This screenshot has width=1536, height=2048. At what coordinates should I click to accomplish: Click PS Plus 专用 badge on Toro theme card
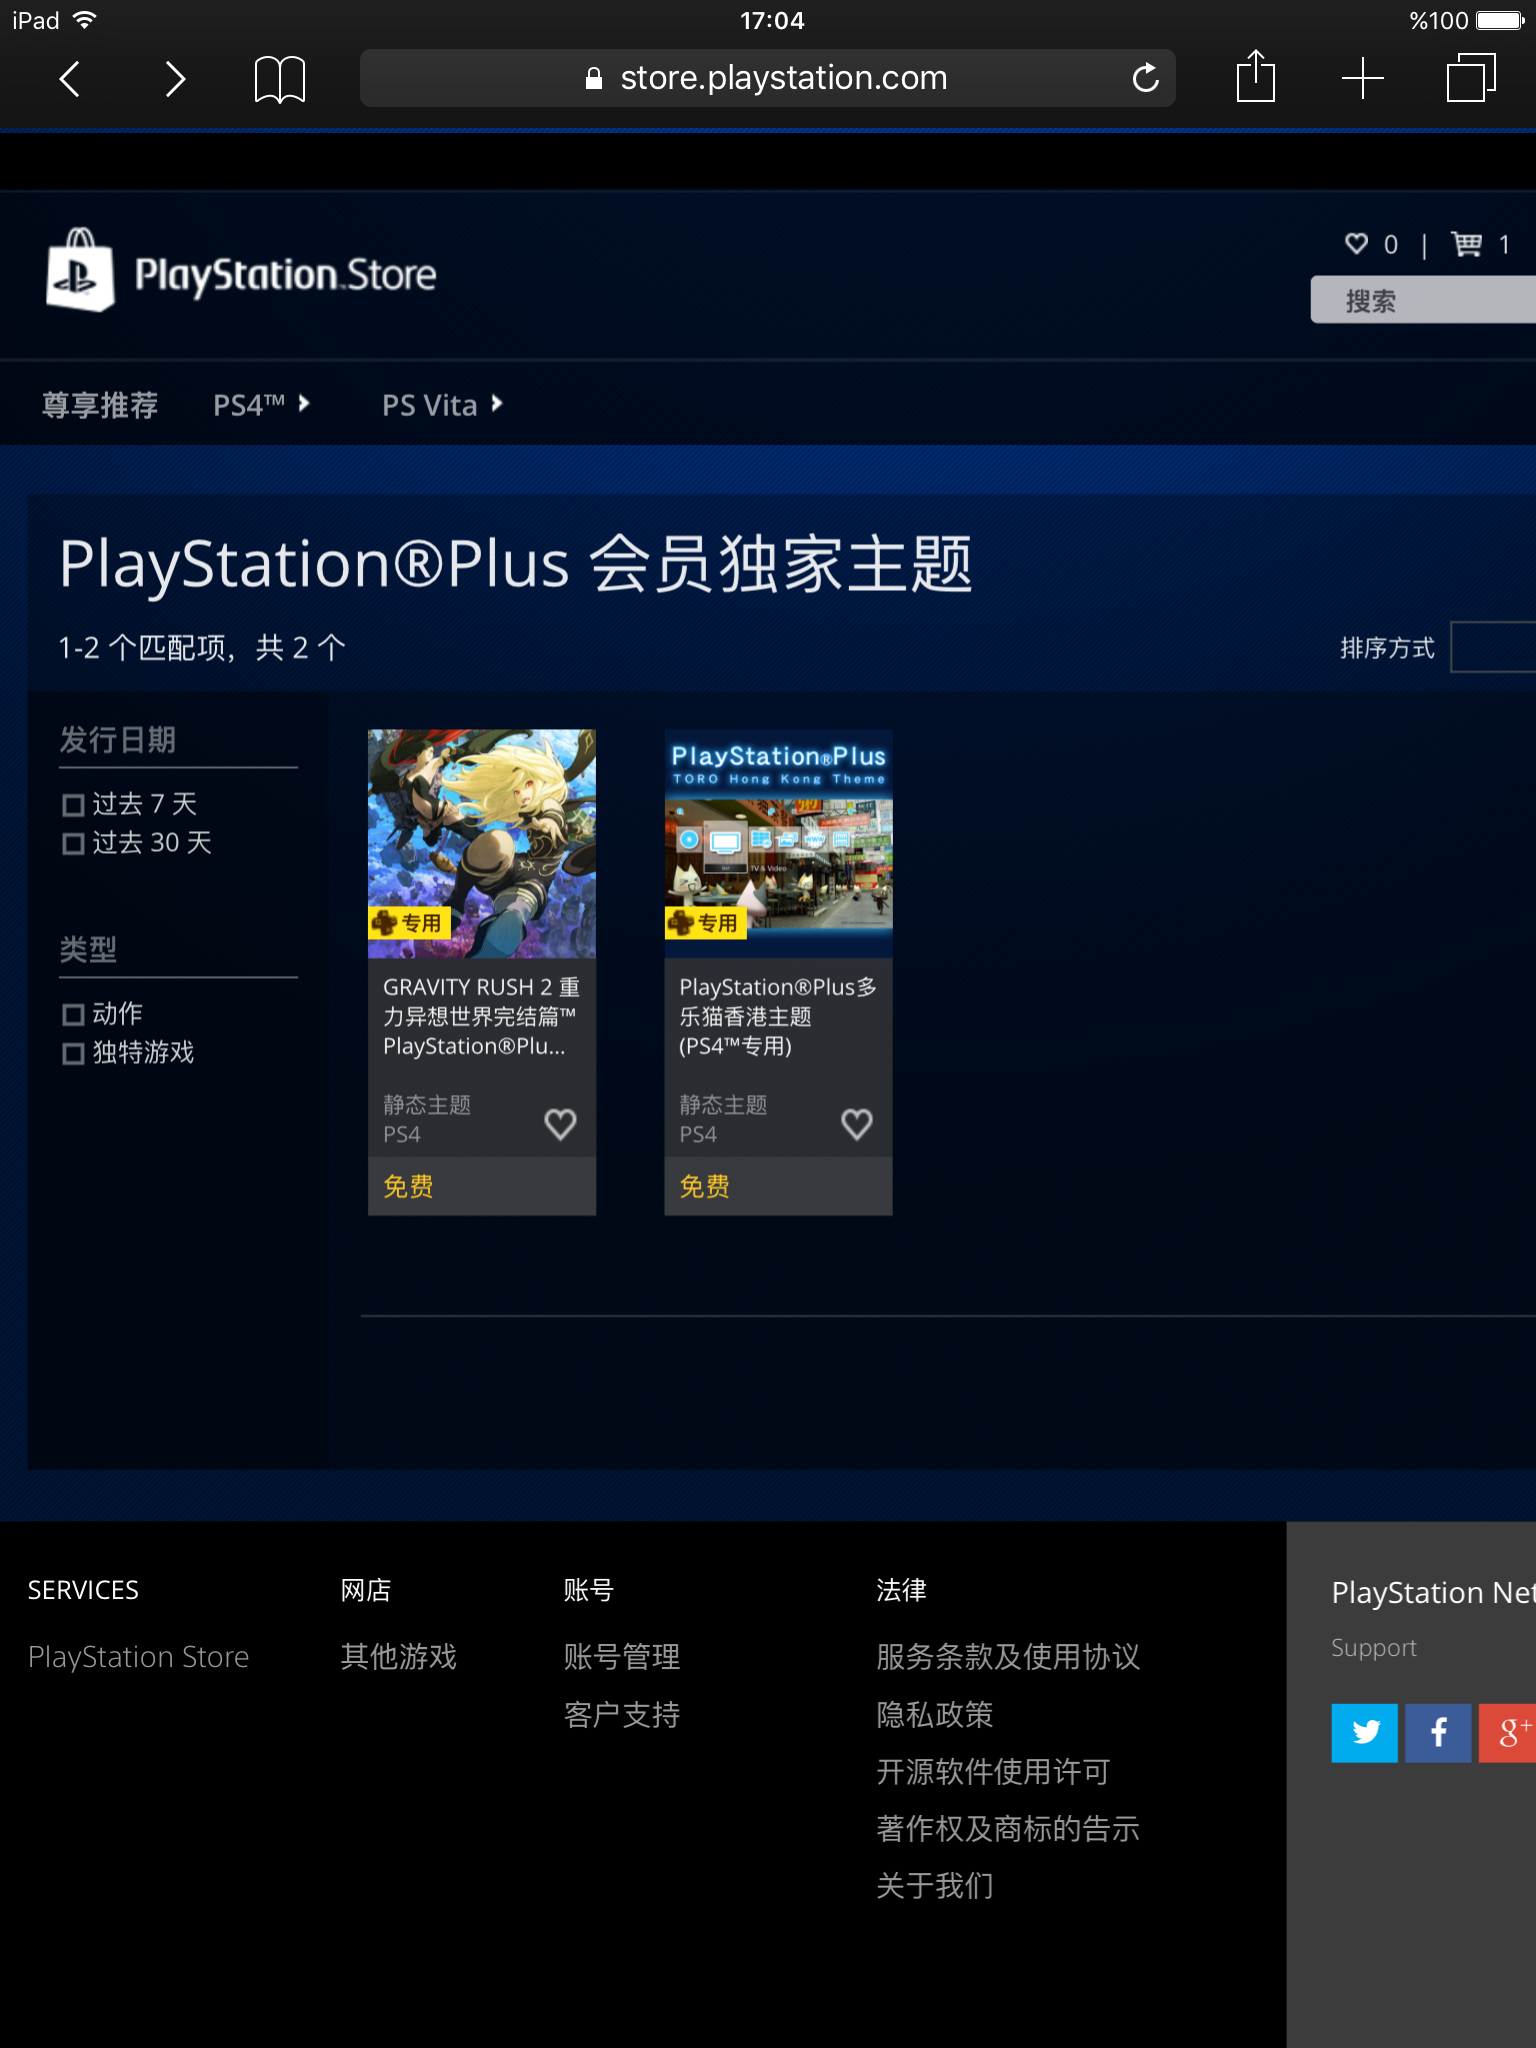[x=705, y=923]
